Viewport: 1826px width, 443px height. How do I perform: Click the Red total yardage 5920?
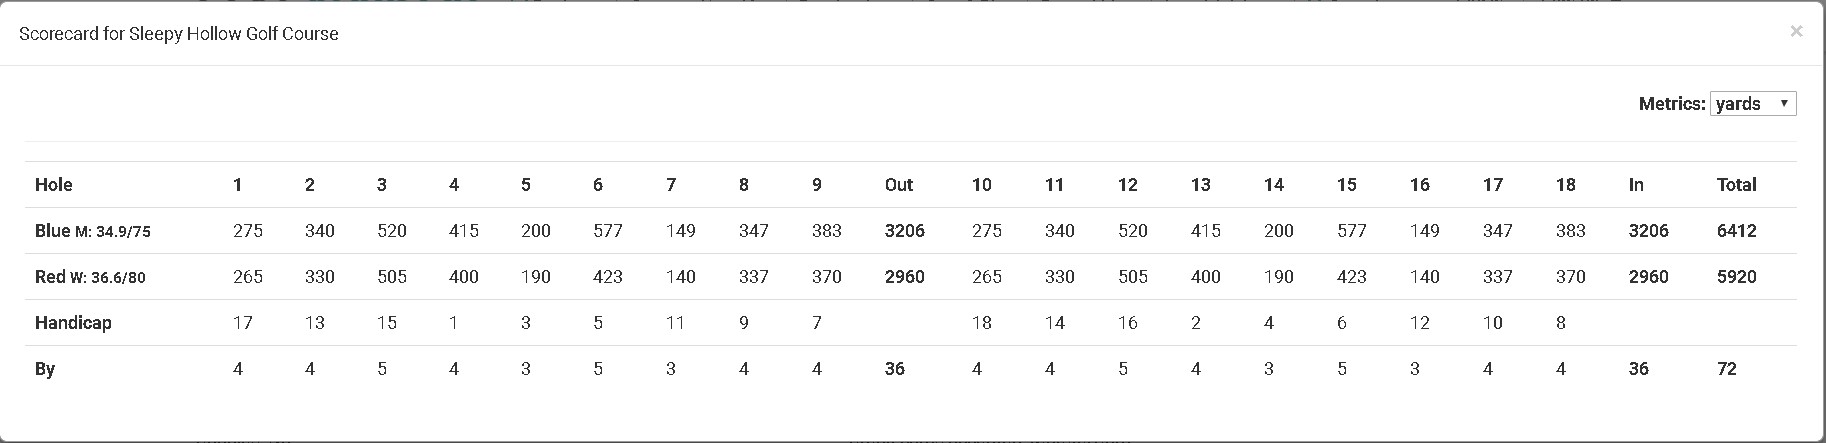pyautogui.click(x=1736, y=277)
